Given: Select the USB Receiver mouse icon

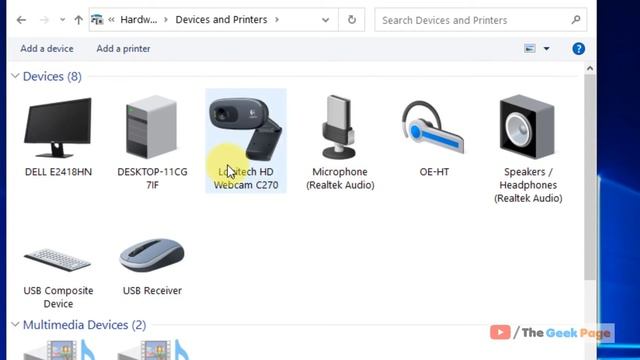Looking at the screenshot, I should (x=152, y=256).
